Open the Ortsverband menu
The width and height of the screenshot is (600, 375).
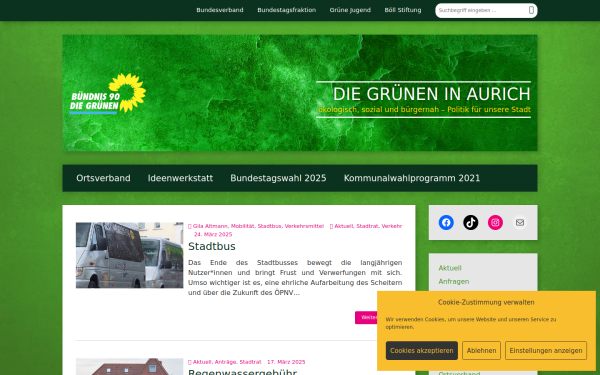pos(103,178)
